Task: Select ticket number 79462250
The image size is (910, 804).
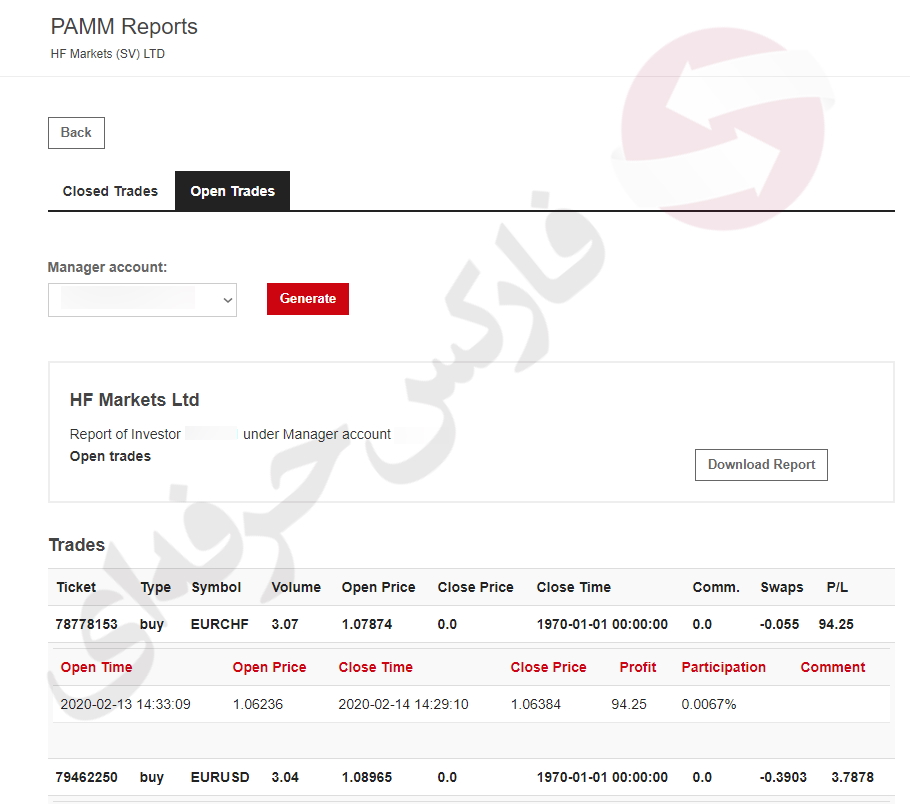Action: pos(86,777)
